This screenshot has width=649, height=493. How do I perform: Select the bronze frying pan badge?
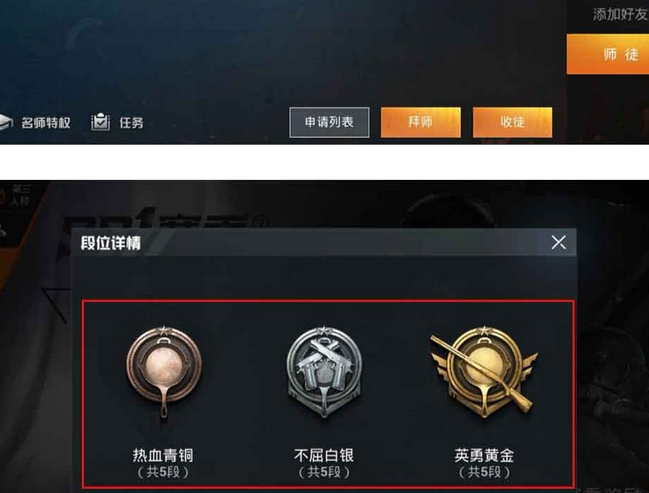164,371
